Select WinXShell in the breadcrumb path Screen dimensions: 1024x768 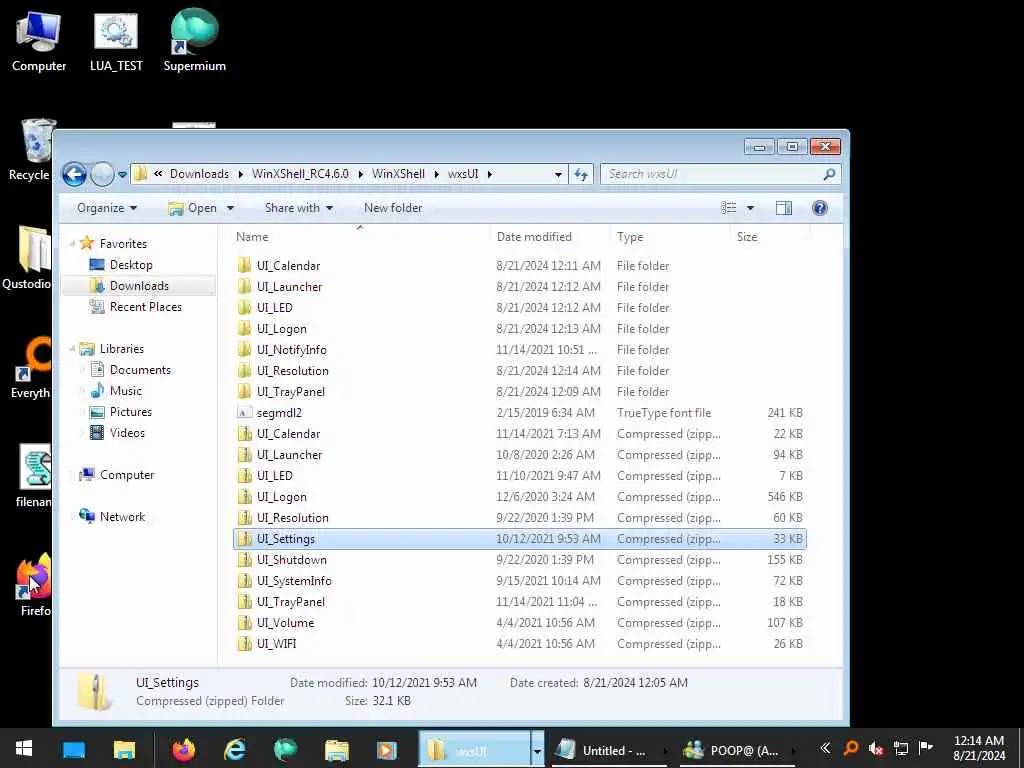[x=398, y=174]
